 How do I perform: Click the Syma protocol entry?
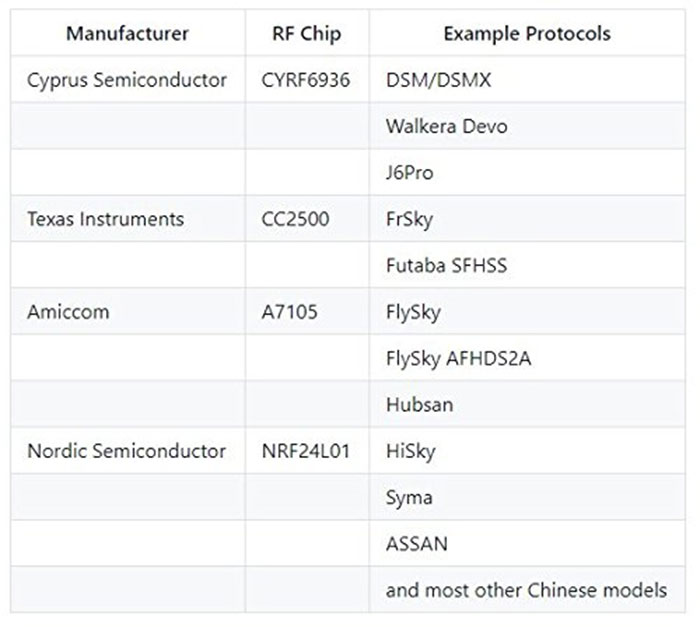click(x=409, y=497)
